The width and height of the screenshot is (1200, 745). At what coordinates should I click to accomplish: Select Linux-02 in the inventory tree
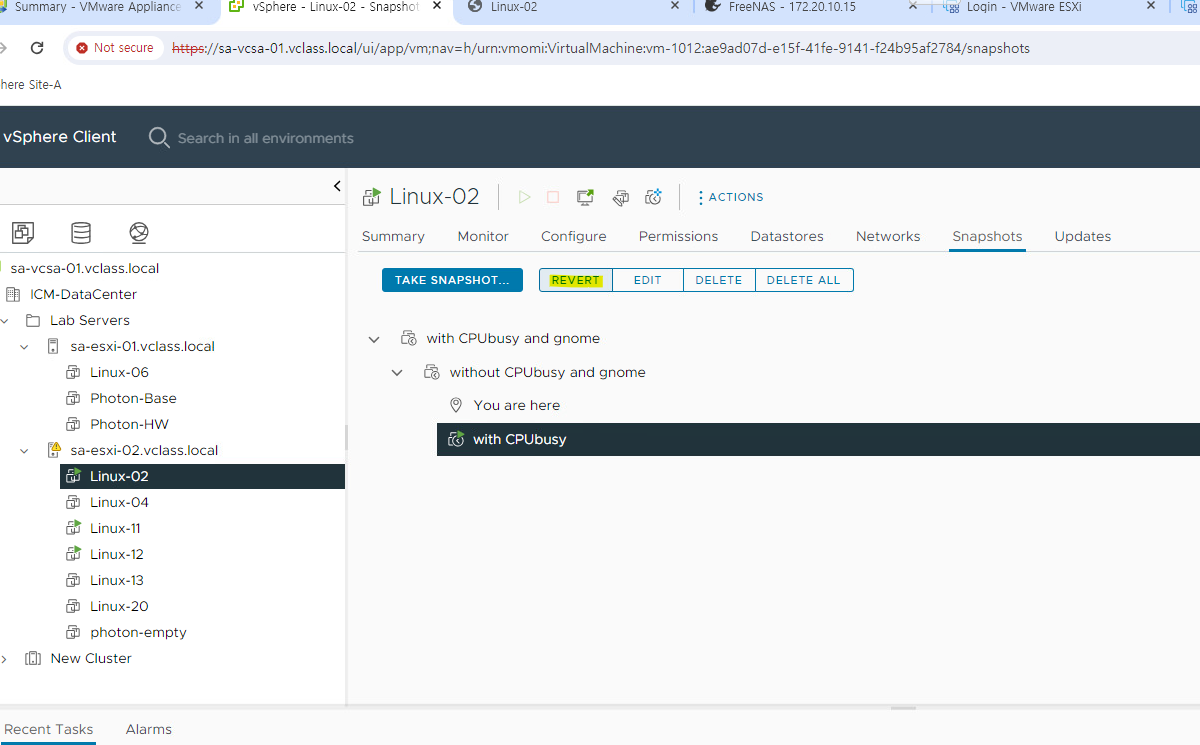tap(119, 476)
